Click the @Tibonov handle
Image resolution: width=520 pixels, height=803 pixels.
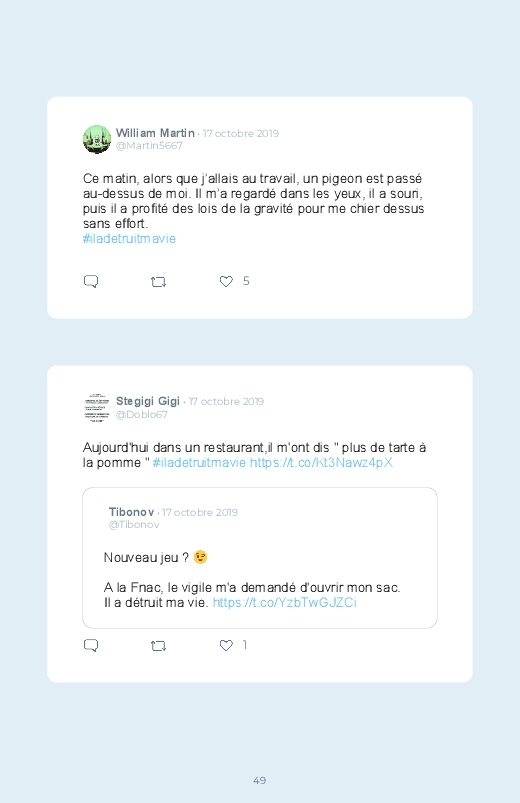coord(134,524)
